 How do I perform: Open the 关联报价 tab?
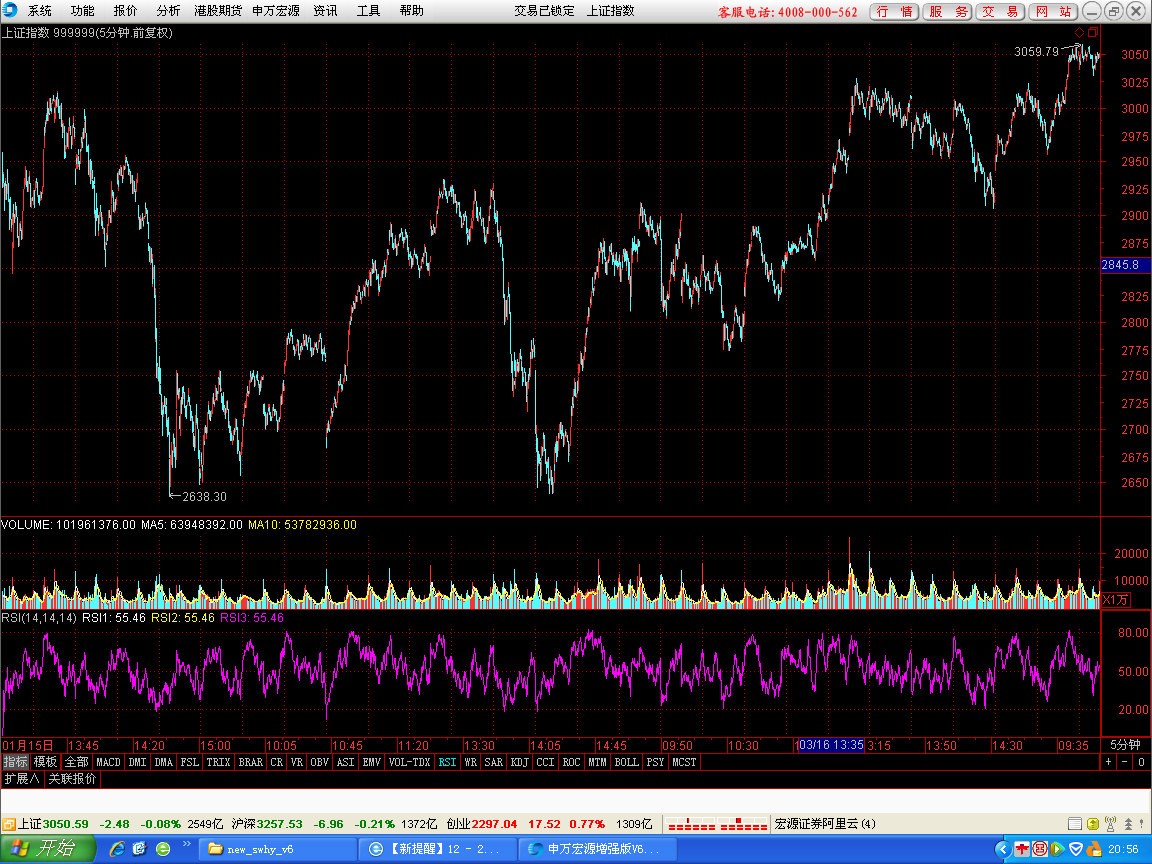[x=72, y=779]
